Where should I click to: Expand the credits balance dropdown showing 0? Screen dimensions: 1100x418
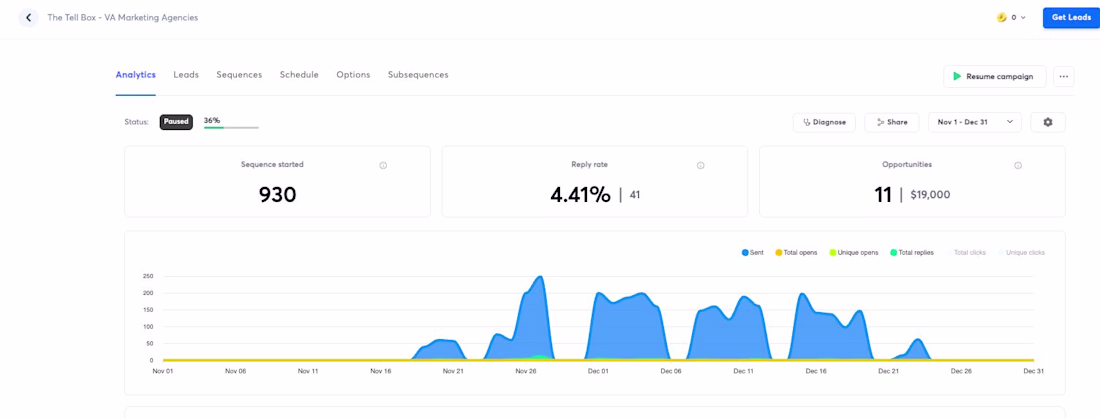tap(1011, 18)
